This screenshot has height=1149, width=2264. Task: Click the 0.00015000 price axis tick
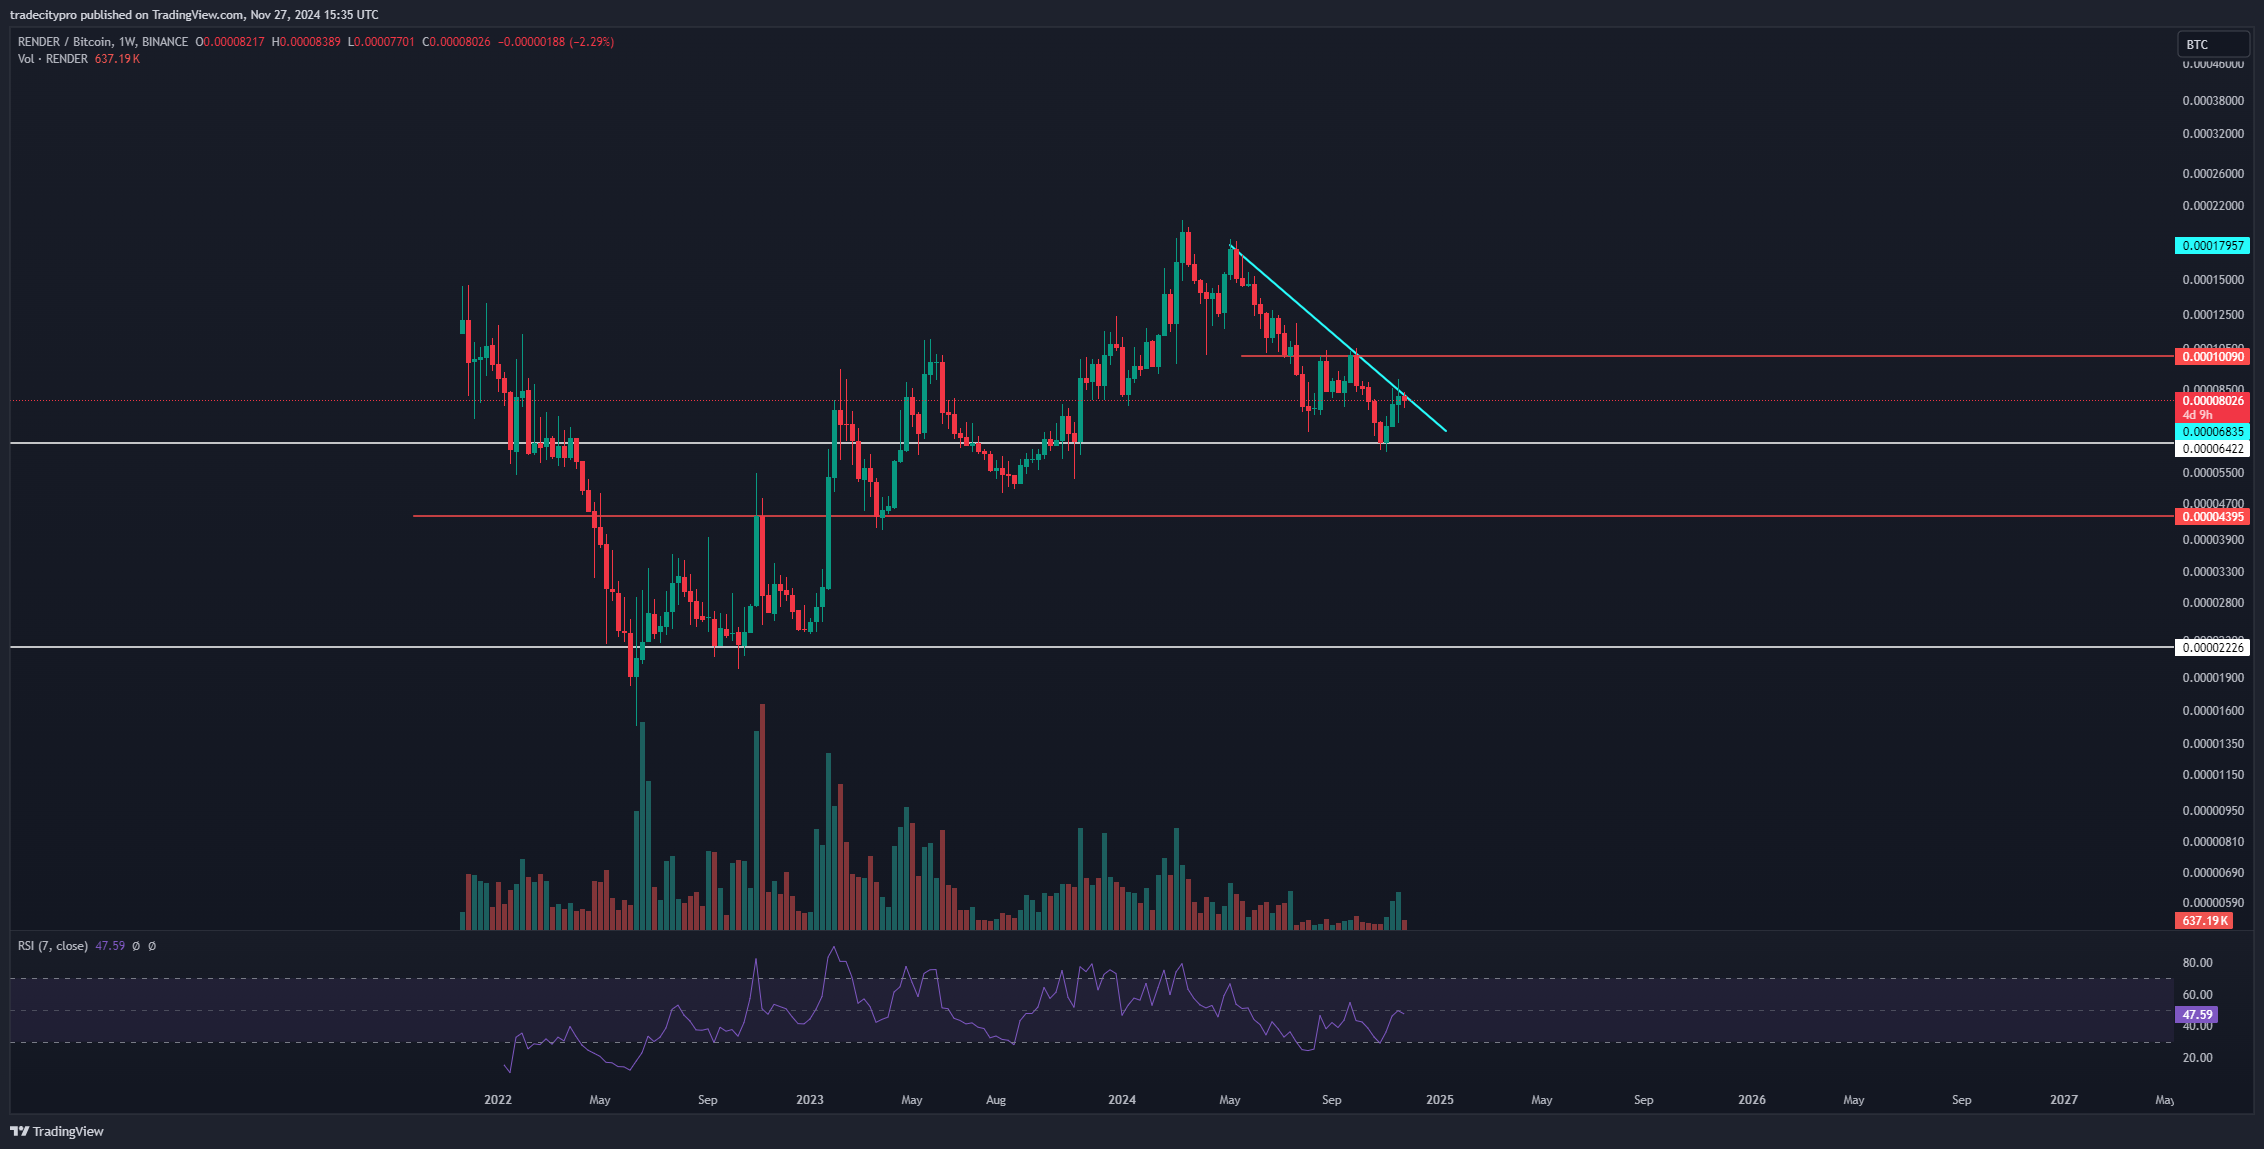[2213, 280]
